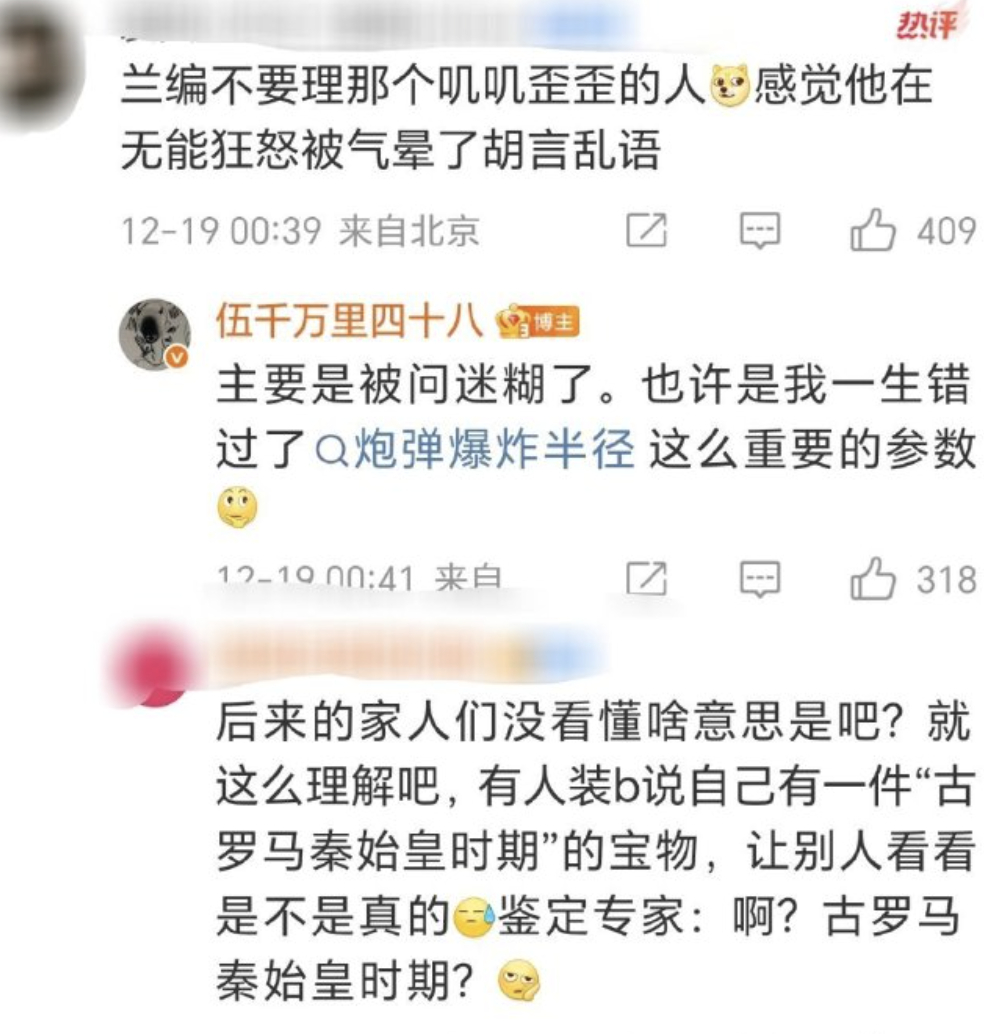
Task: Like the comment with 409 thumbs-up
Action: click(872, 229)
